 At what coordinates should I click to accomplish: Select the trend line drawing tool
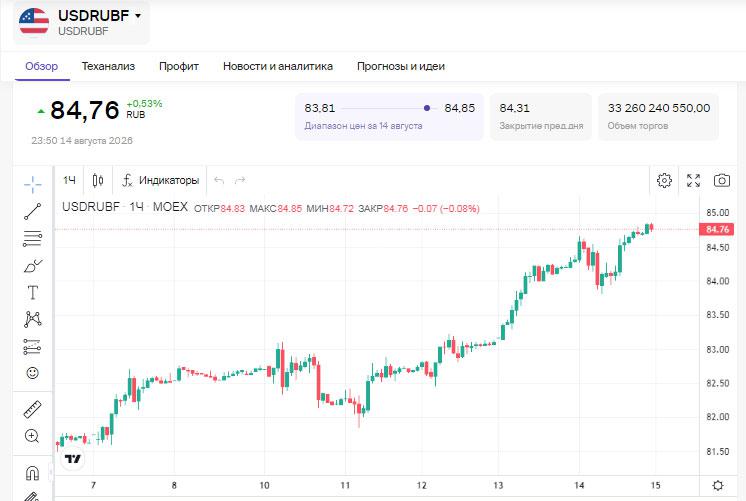click(x=32, y=211)
